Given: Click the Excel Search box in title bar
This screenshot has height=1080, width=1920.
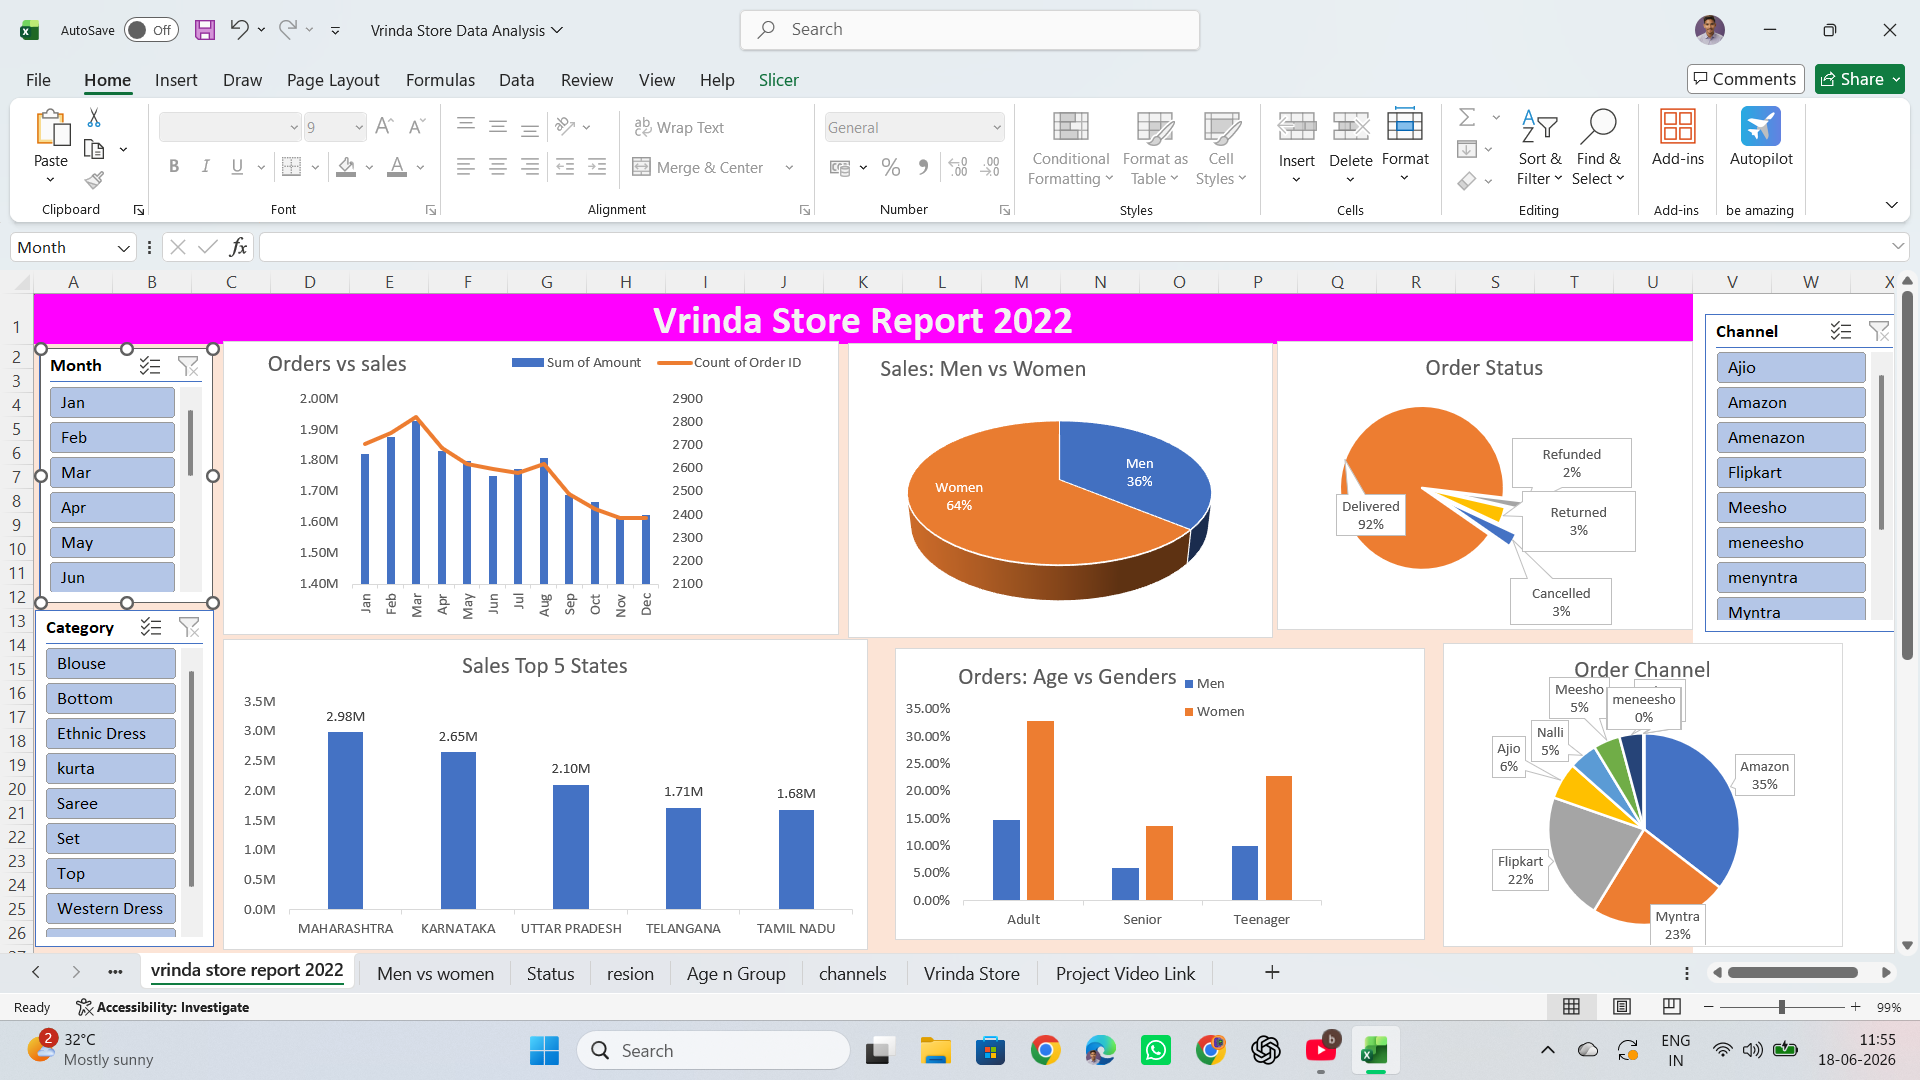Looking at the screenshot, I should pos(970,30).
